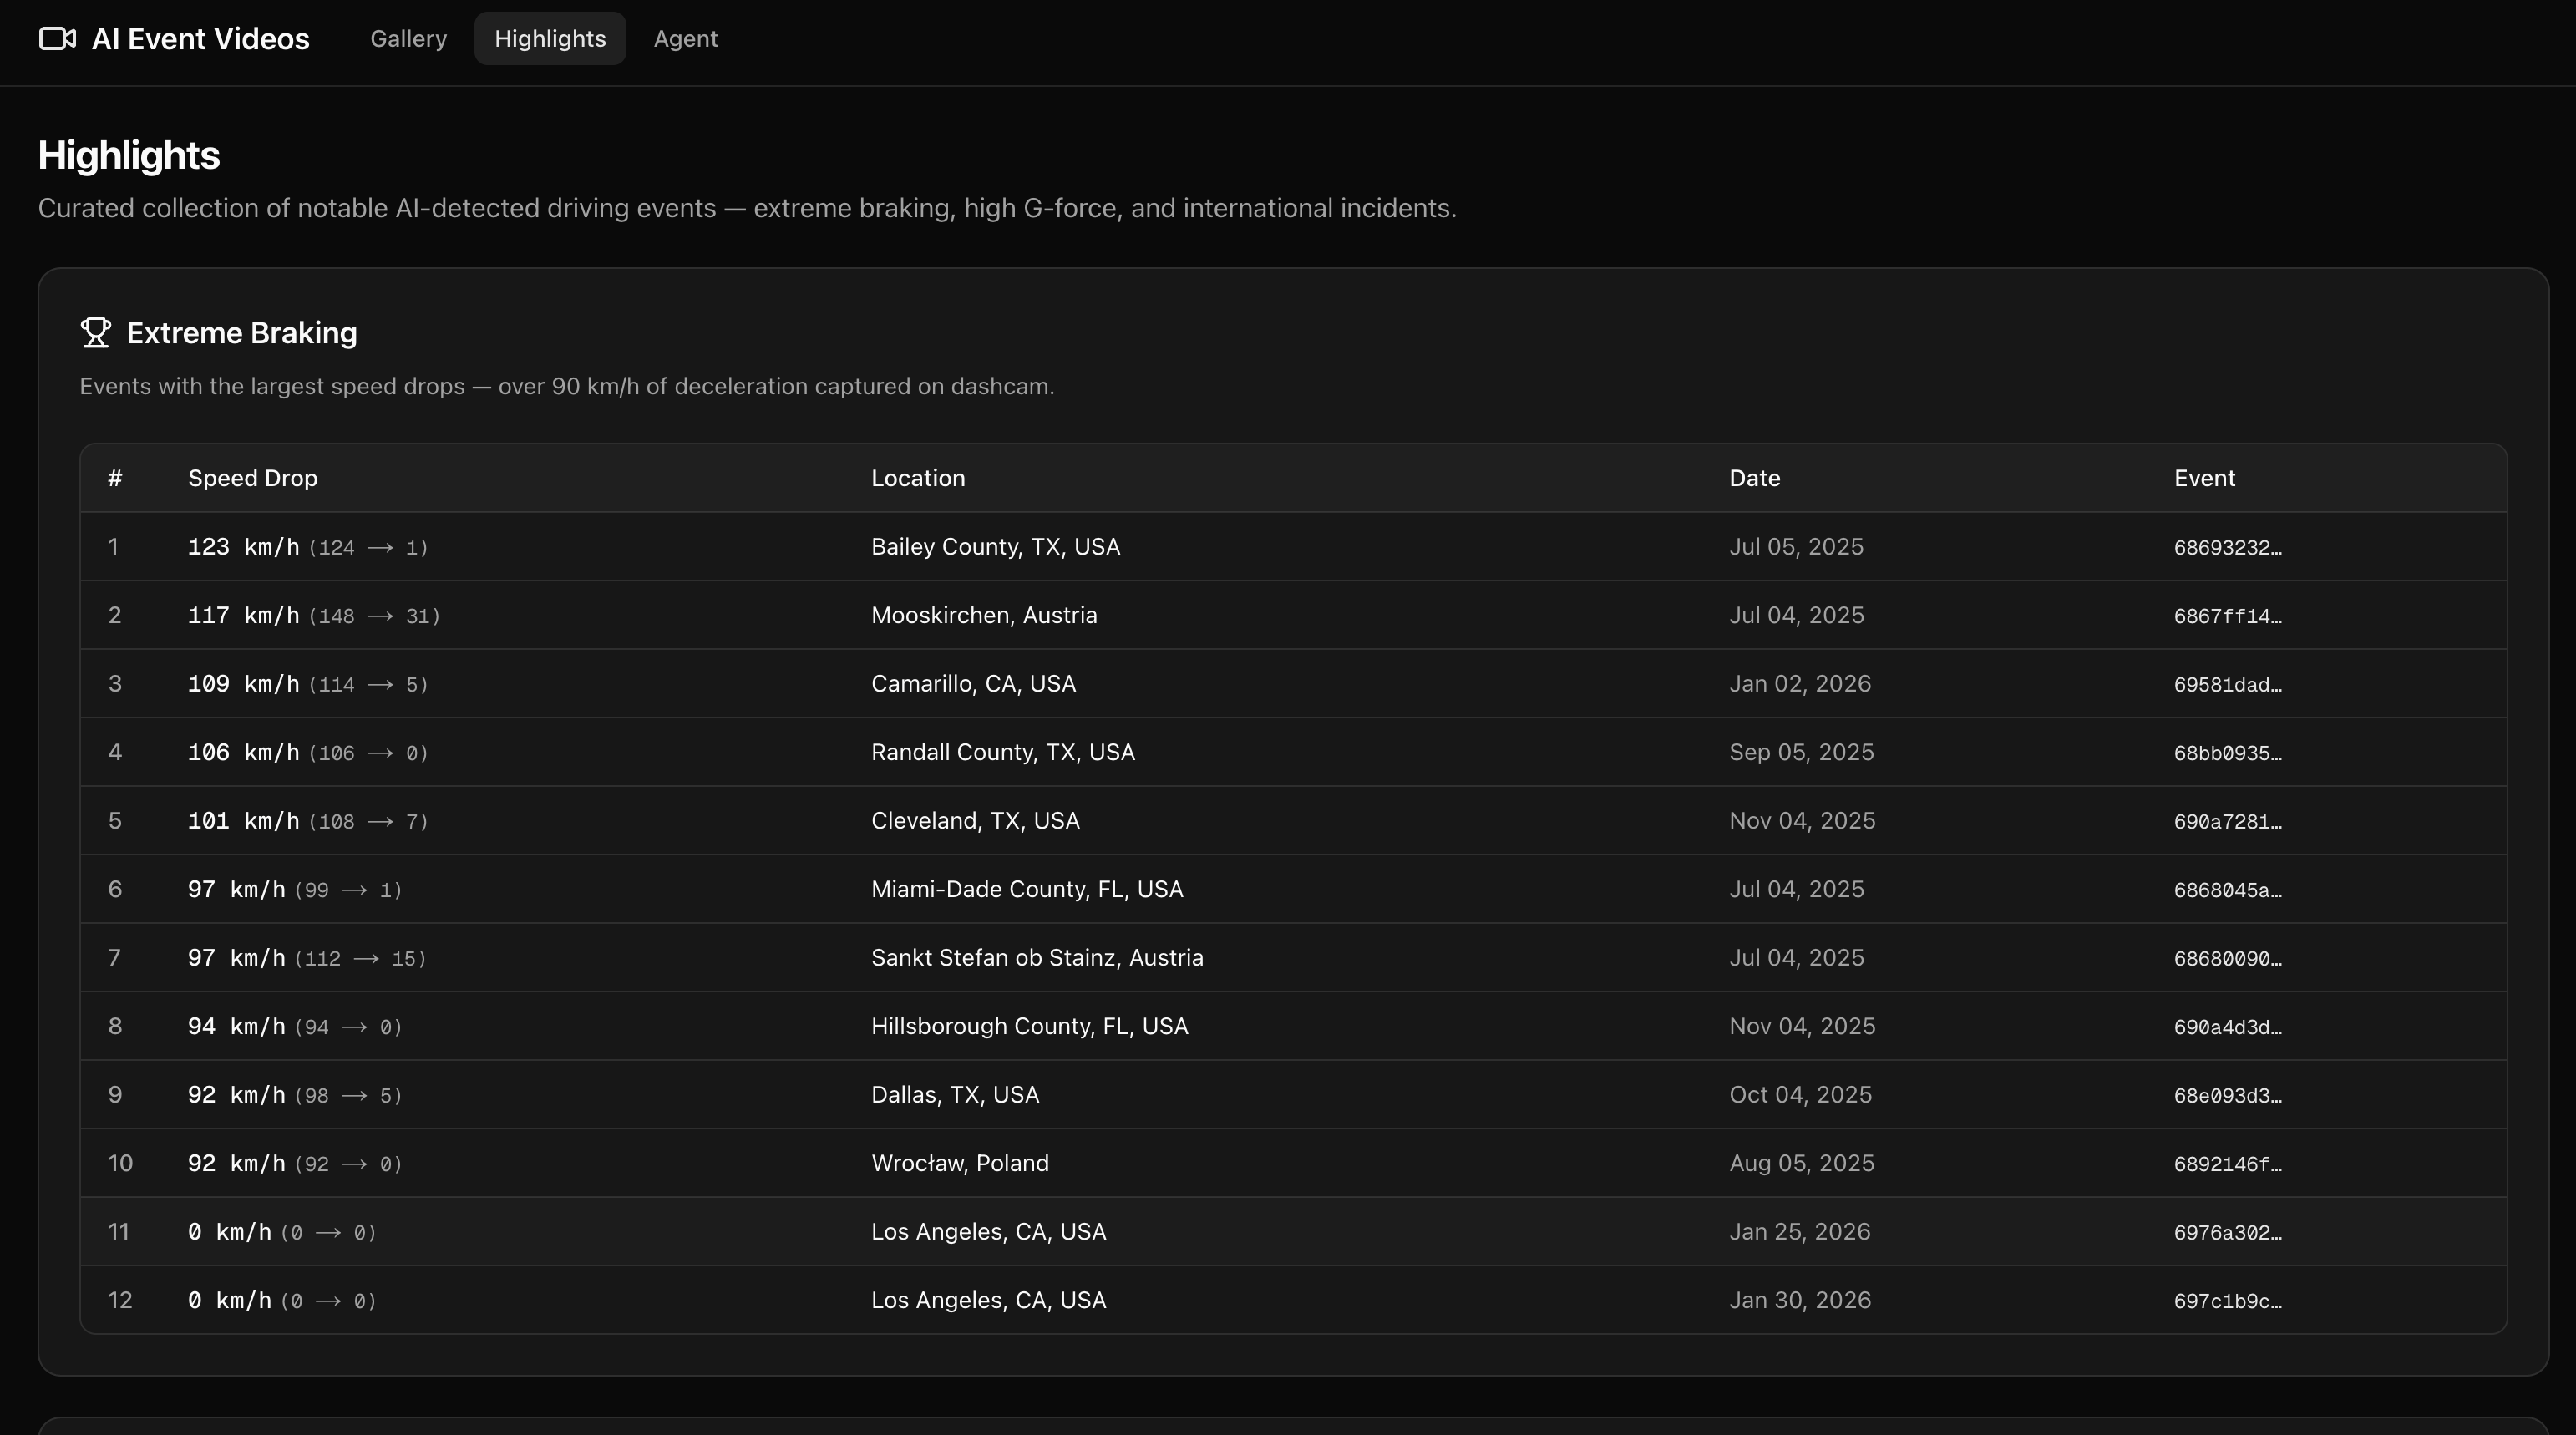
Task: Switch to the Agent tab
Action: click(685, 39)
